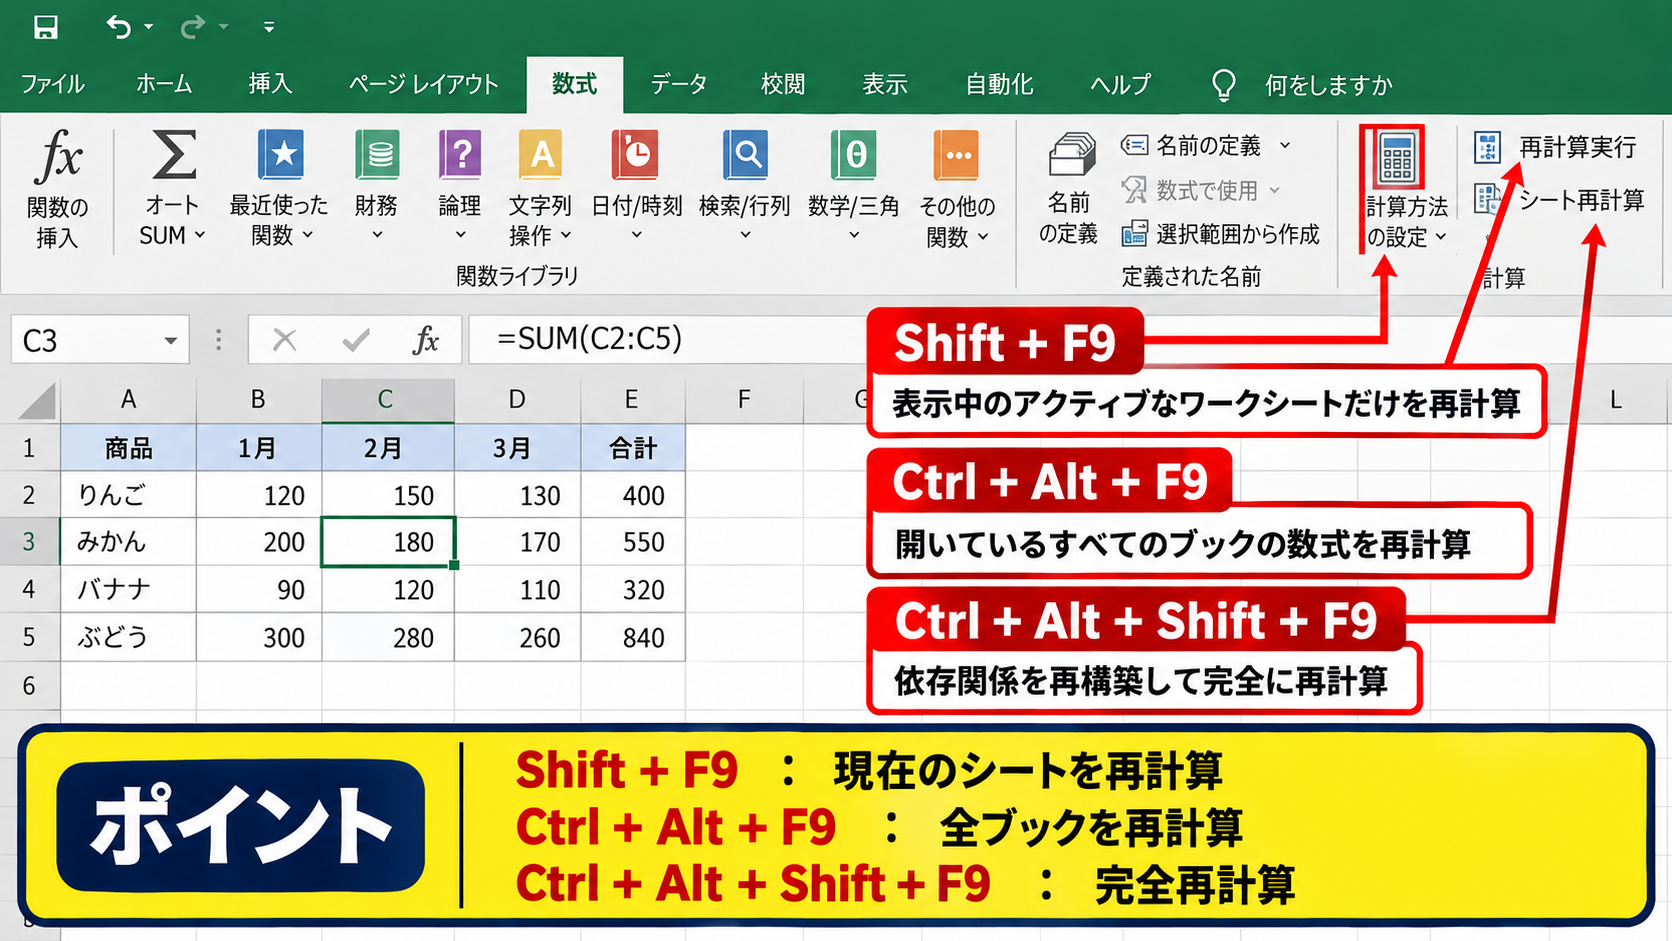Open the 日付/時刻 functions icon

(x=636, y=155)
